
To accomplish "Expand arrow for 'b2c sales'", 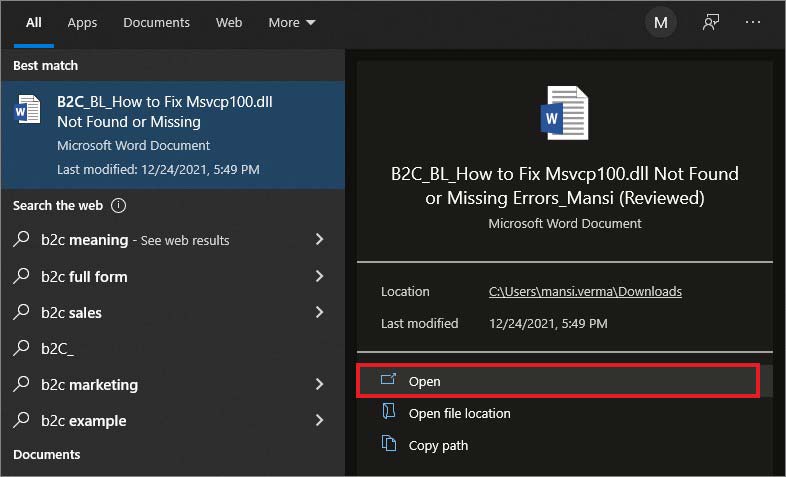I will 319,312.
